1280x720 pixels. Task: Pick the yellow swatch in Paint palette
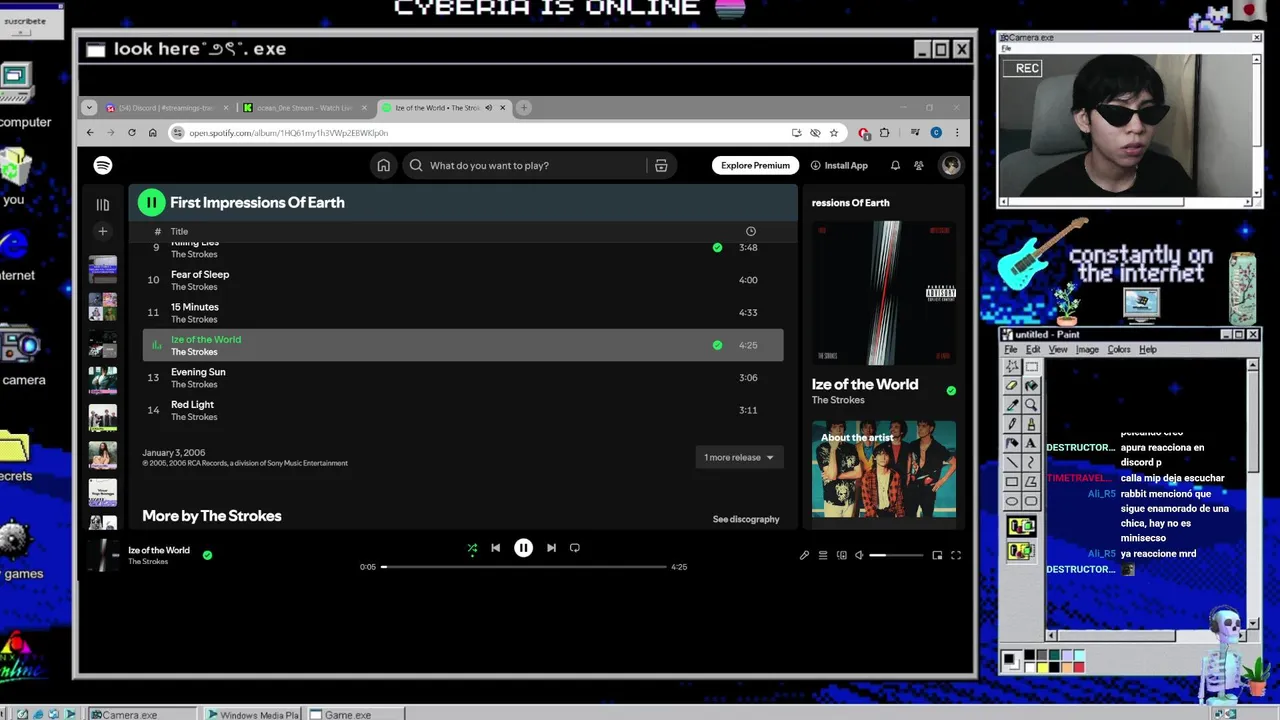(x=1042, y=667)
